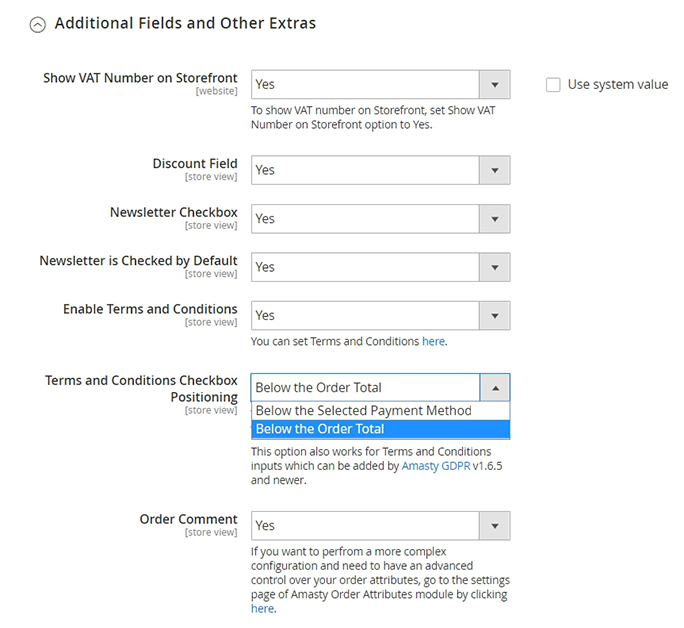Screen dimensions: 684x628
Task: Open the Order Comment dropdown
Action: pos(365,525)
